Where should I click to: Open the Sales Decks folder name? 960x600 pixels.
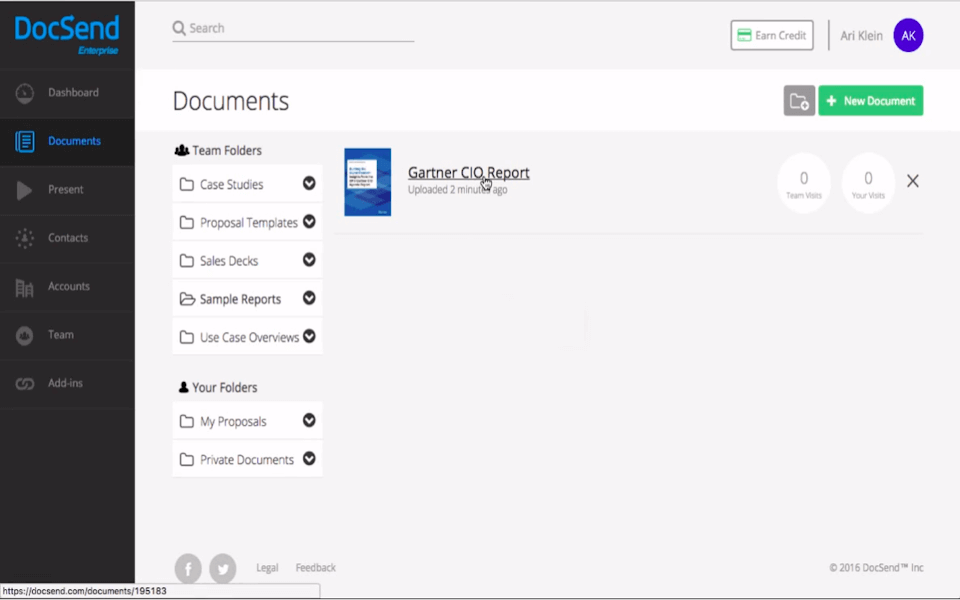[229, 261]
